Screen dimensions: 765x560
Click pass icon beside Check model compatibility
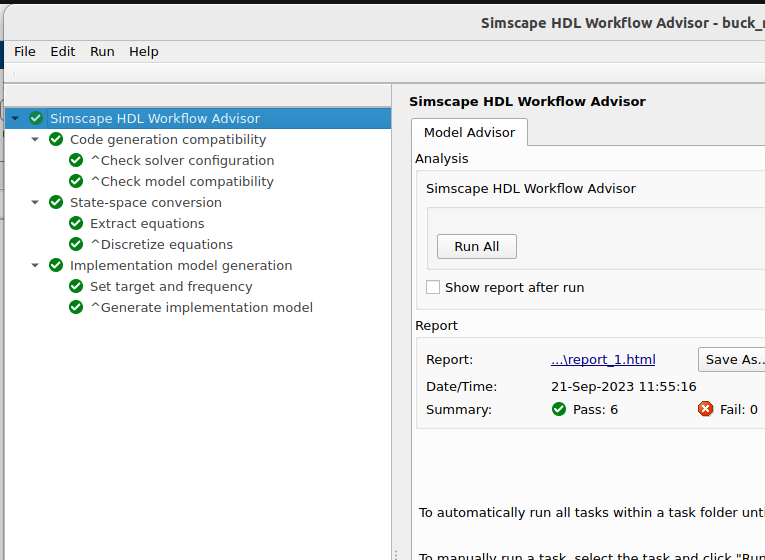tap(76, 181)
